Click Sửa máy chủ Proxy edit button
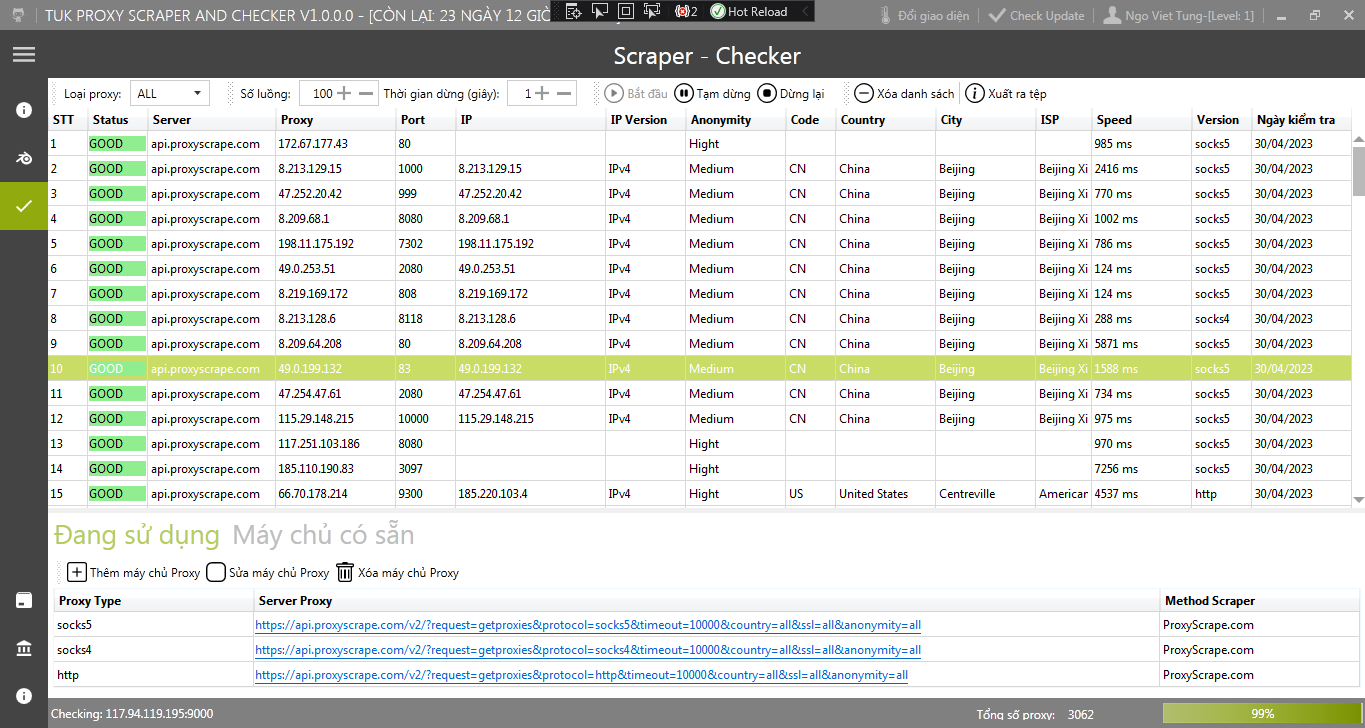This screenshot has height=728, width=1365. click(x=267, y=573)
